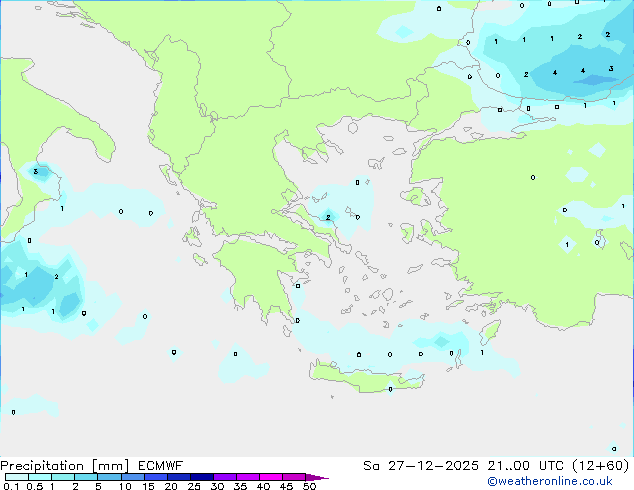Click the legend label '25'
The height and width of the screenshot is (490, 634).
pos(194,486)
